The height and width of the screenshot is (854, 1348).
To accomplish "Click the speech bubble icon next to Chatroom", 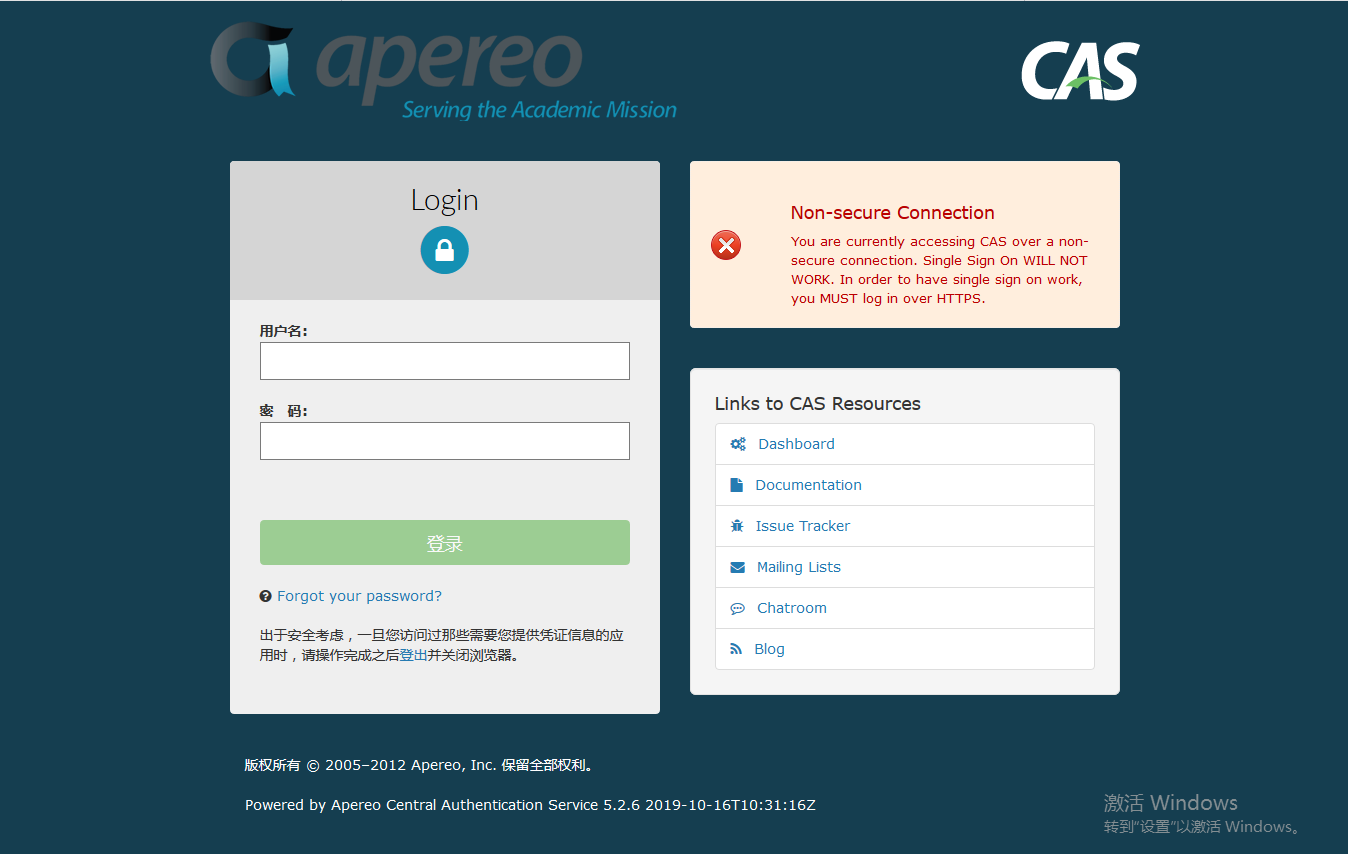I will pyautogui.click(x=738, y=607).
